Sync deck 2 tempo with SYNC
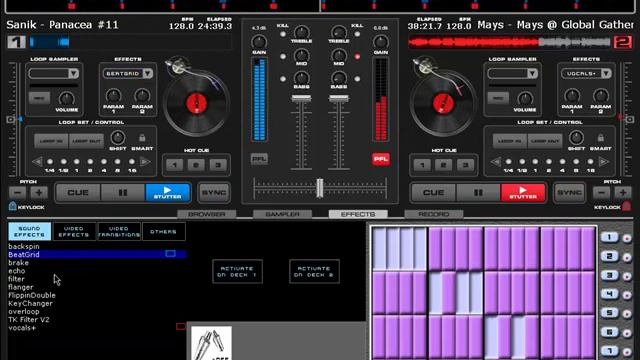This screenshot has width=640, height=360. pyautogui.click(x=569, y=193)
